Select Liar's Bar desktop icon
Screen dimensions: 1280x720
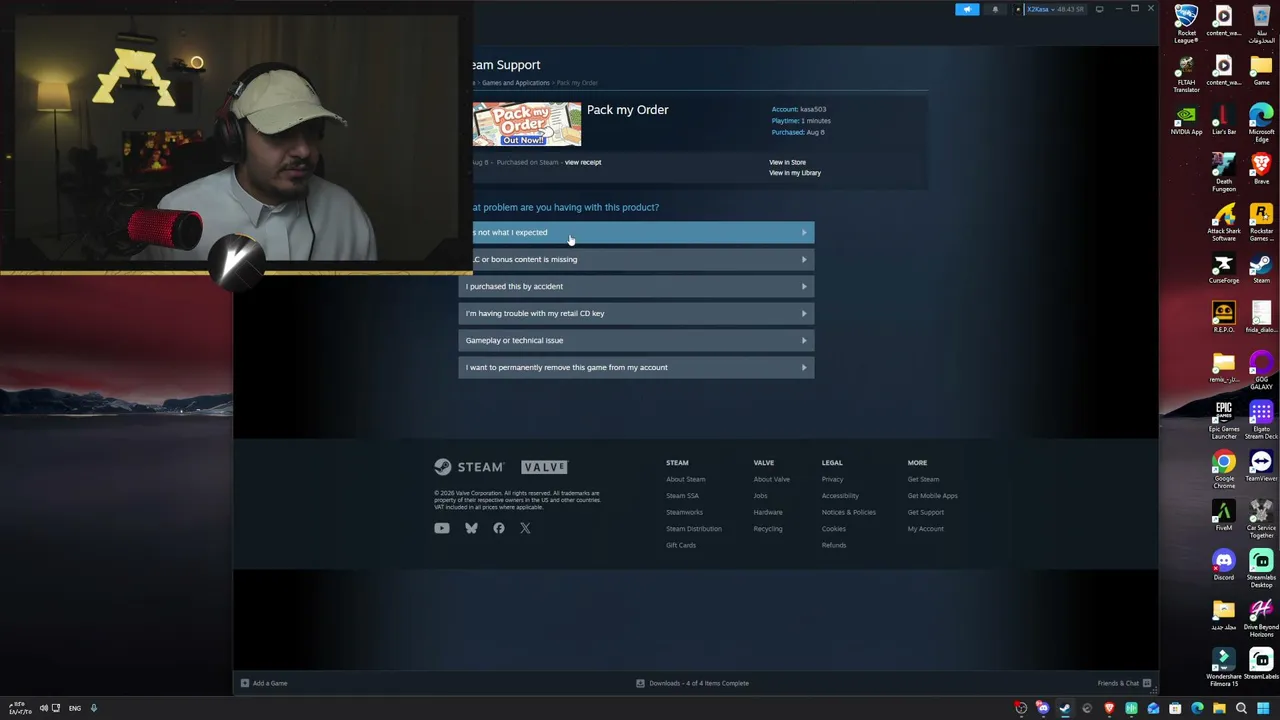click(1224, 118)
